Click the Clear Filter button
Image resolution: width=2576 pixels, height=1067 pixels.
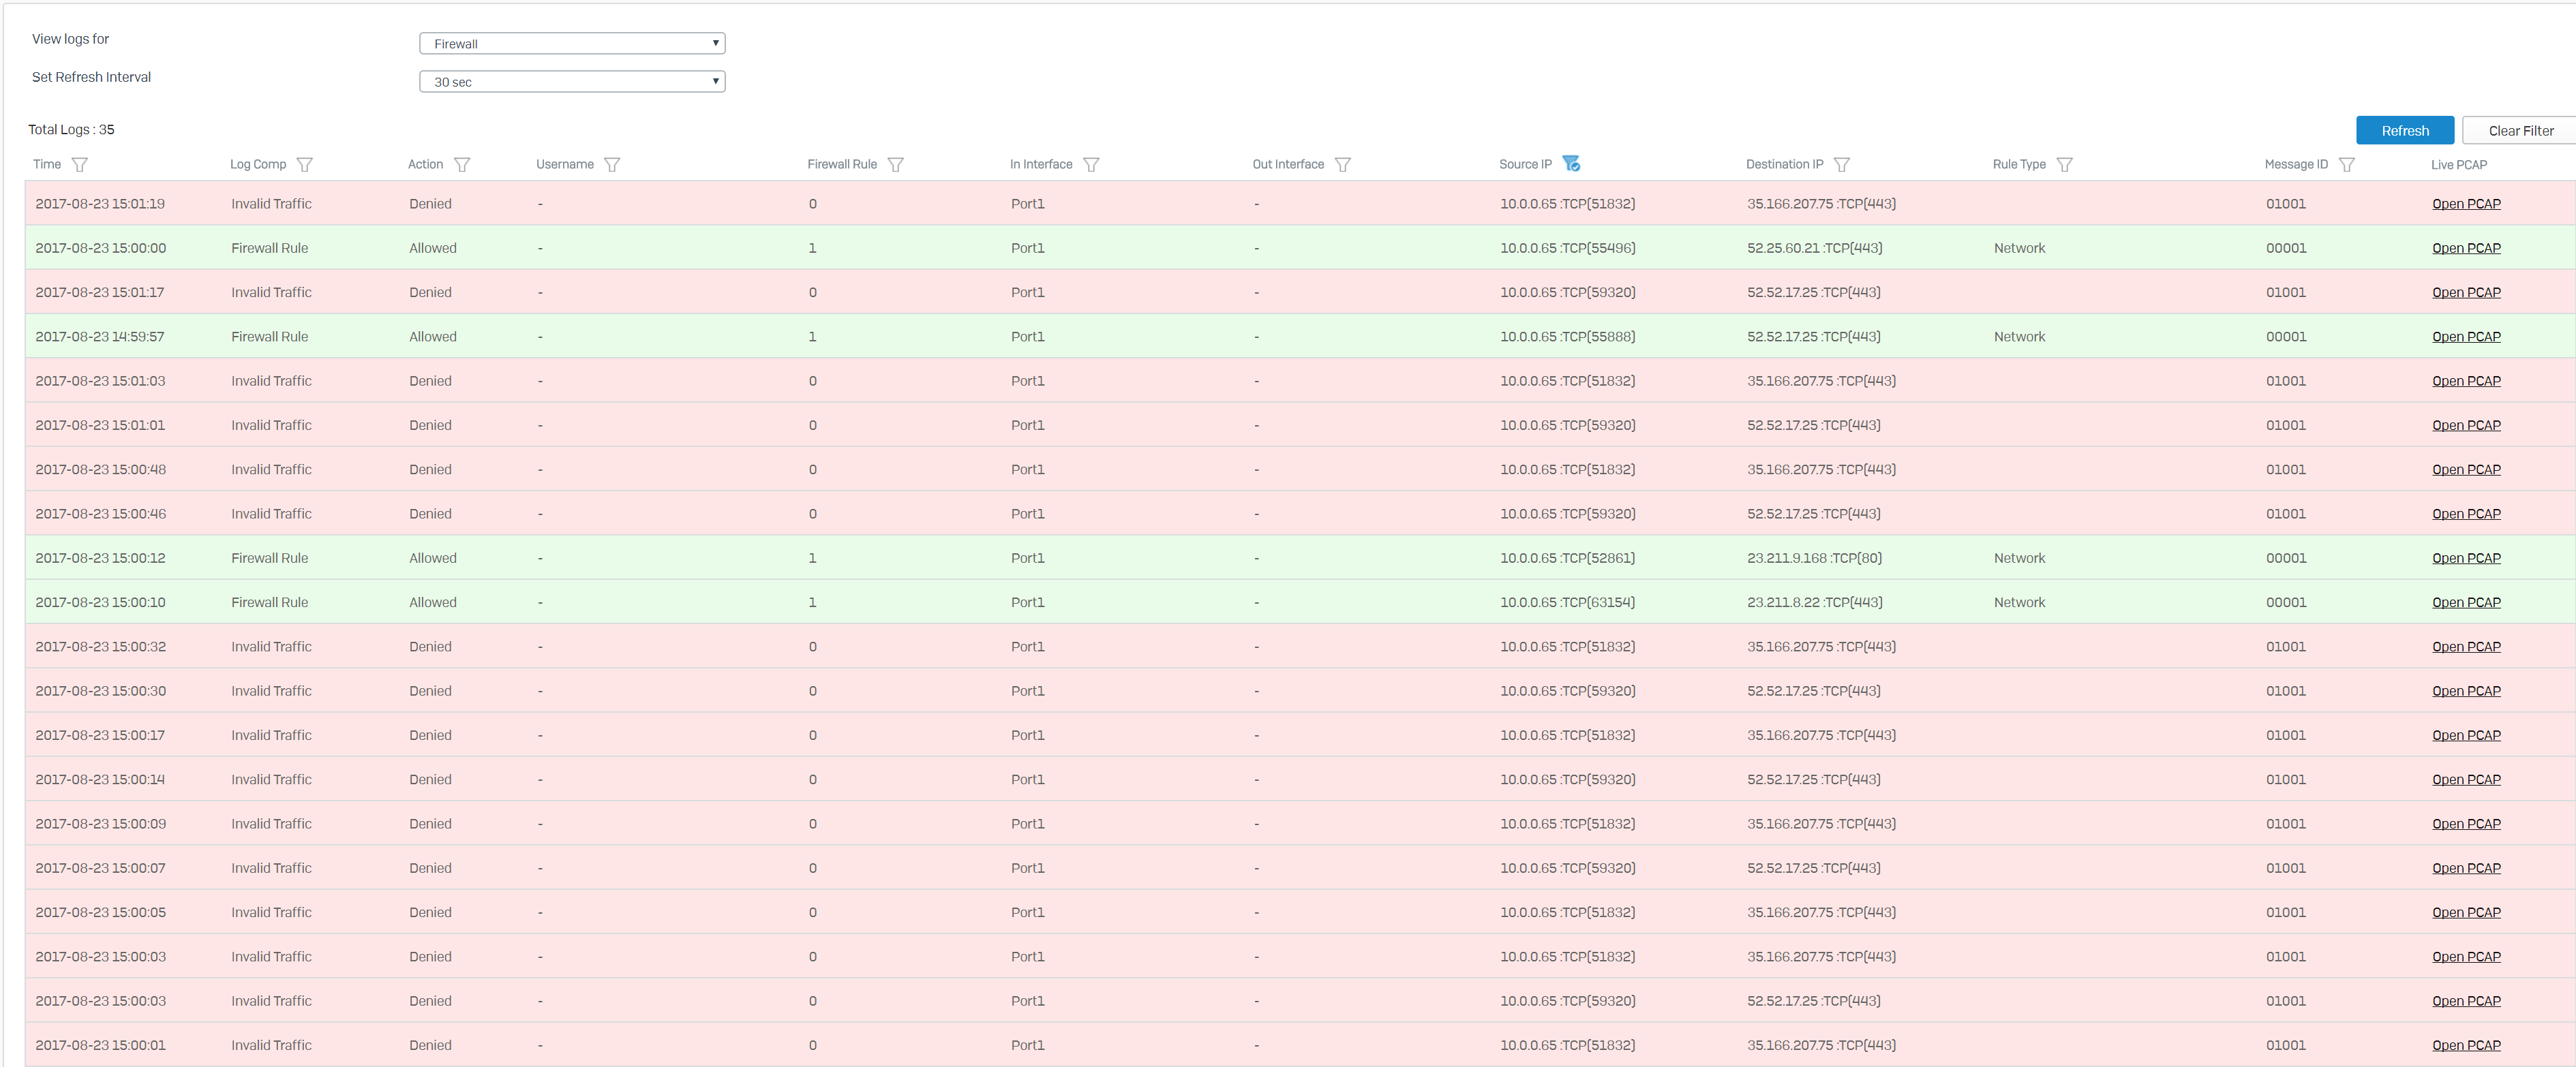point(2520,131)
